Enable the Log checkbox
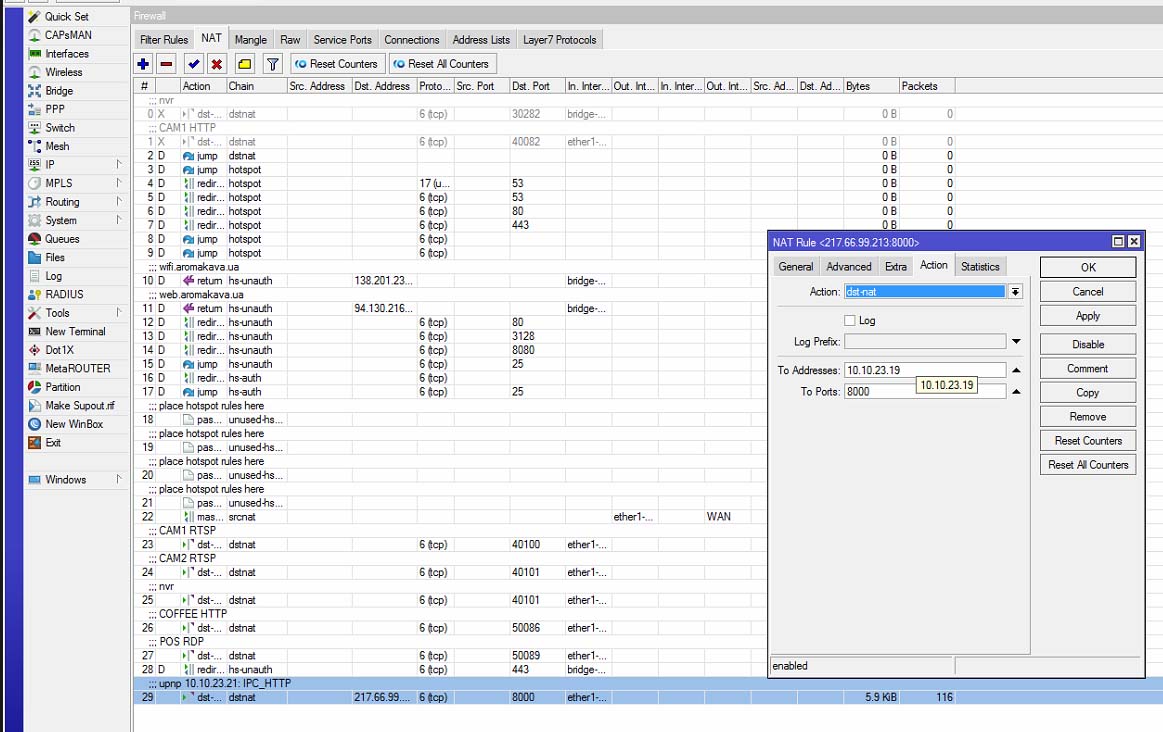 [850, 321]
